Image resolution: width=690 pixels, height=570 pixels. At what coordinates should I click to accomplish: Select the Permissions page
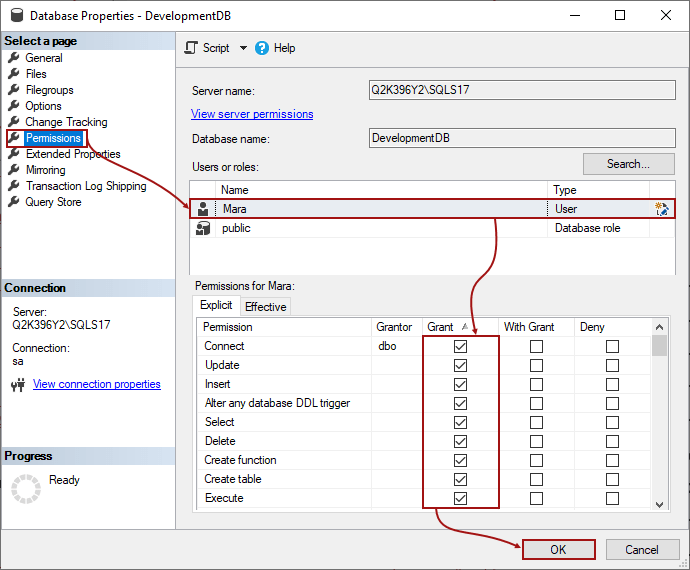53,138
